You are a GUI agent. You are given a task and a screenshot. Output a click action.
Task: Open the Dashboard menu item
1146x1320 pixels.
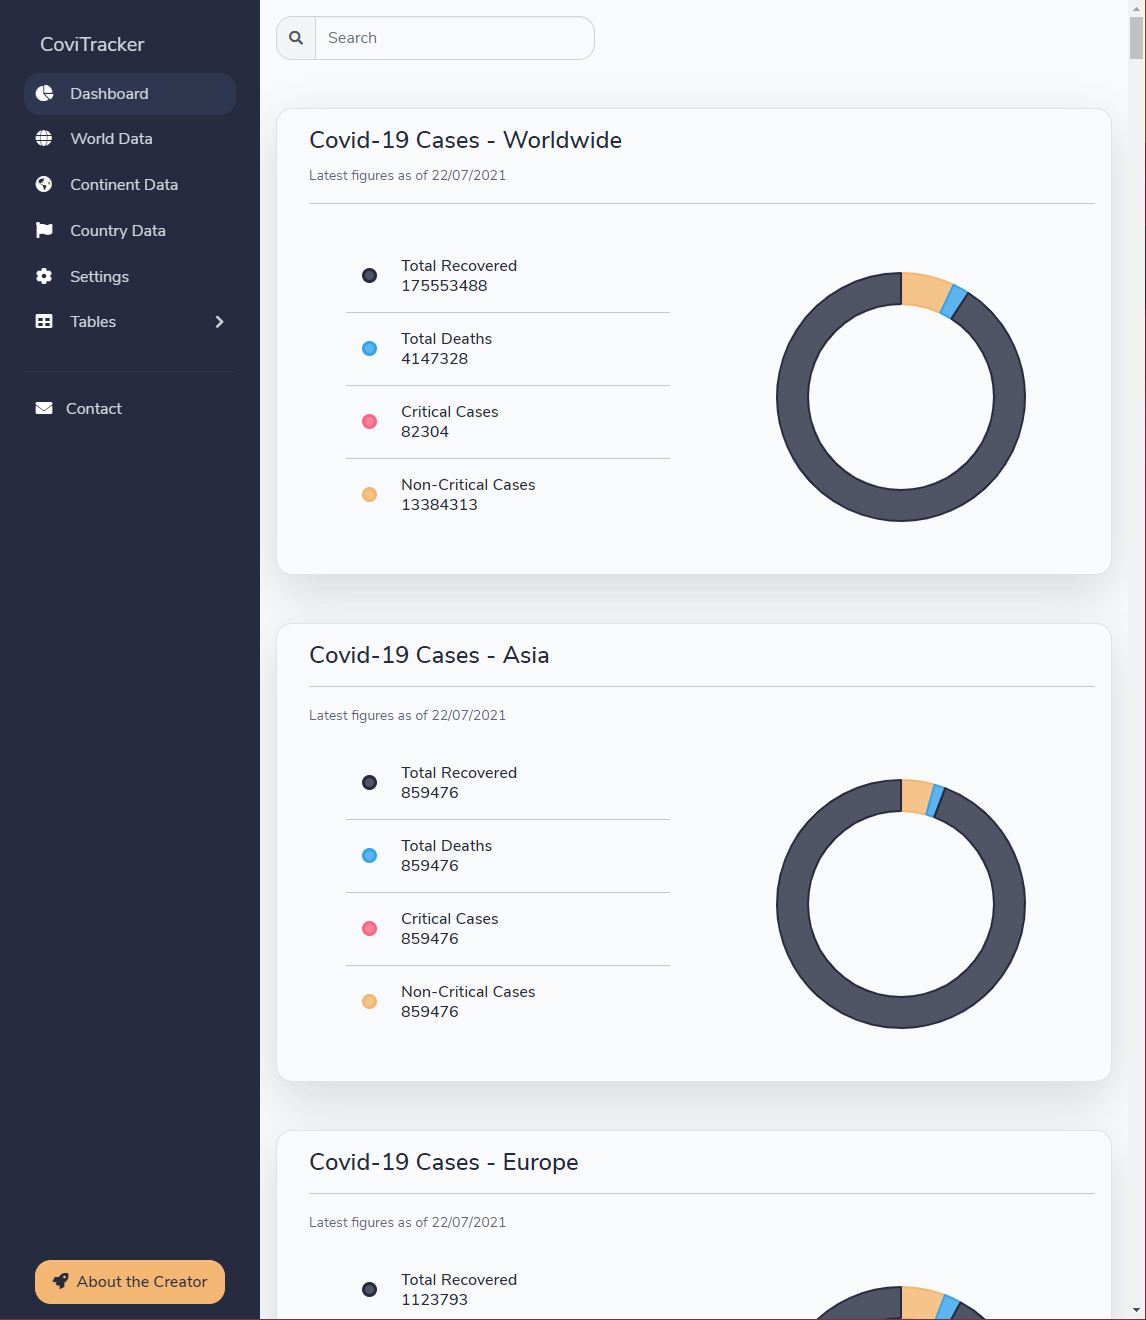[x=130, y=93]
